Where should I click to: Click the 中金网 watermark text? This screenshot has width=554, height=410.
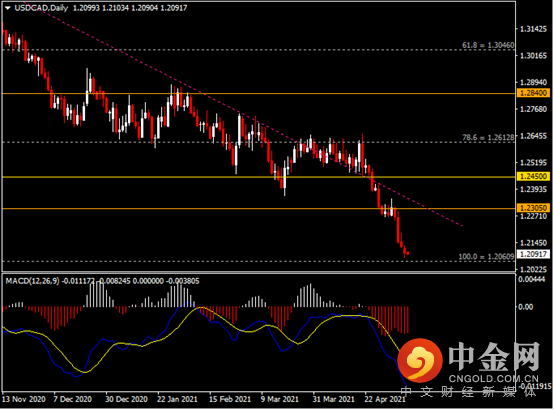[x=494, y=357]
